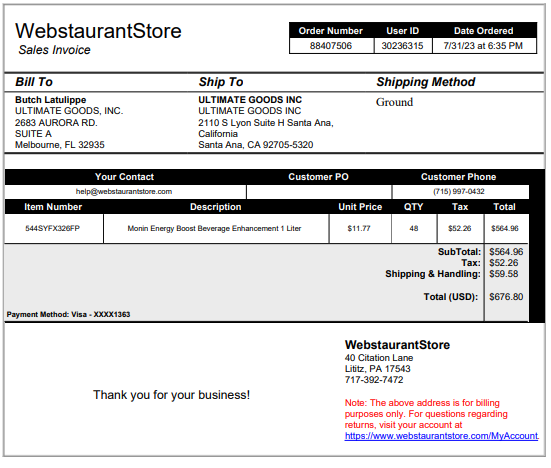Image resolution: width=551 pixels, height=468 pixels.
Task: Click the Sales Invoice subtitle
Action: point(54,50)
